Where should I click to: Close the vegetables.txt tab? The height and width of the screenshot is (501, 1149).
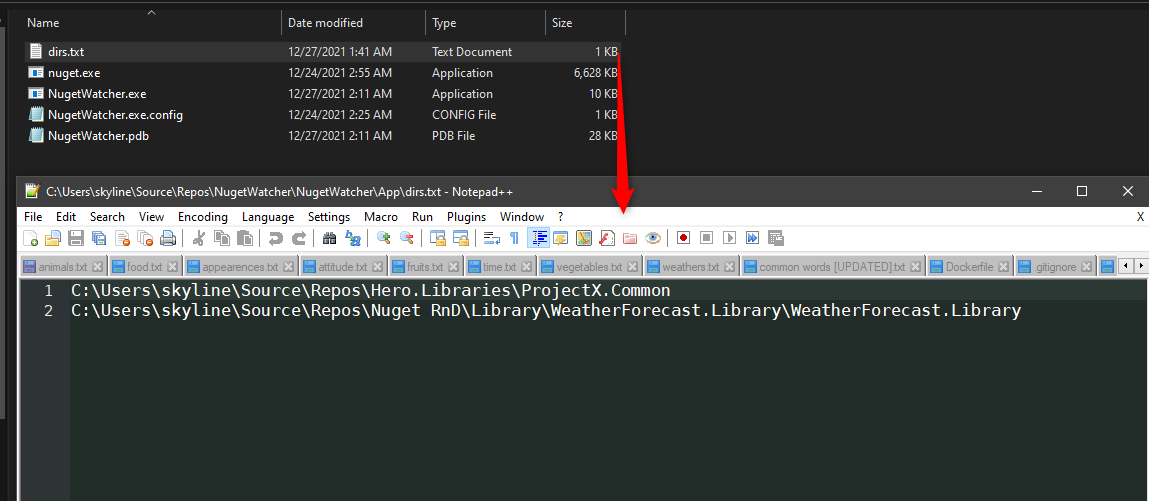[632, 267]
